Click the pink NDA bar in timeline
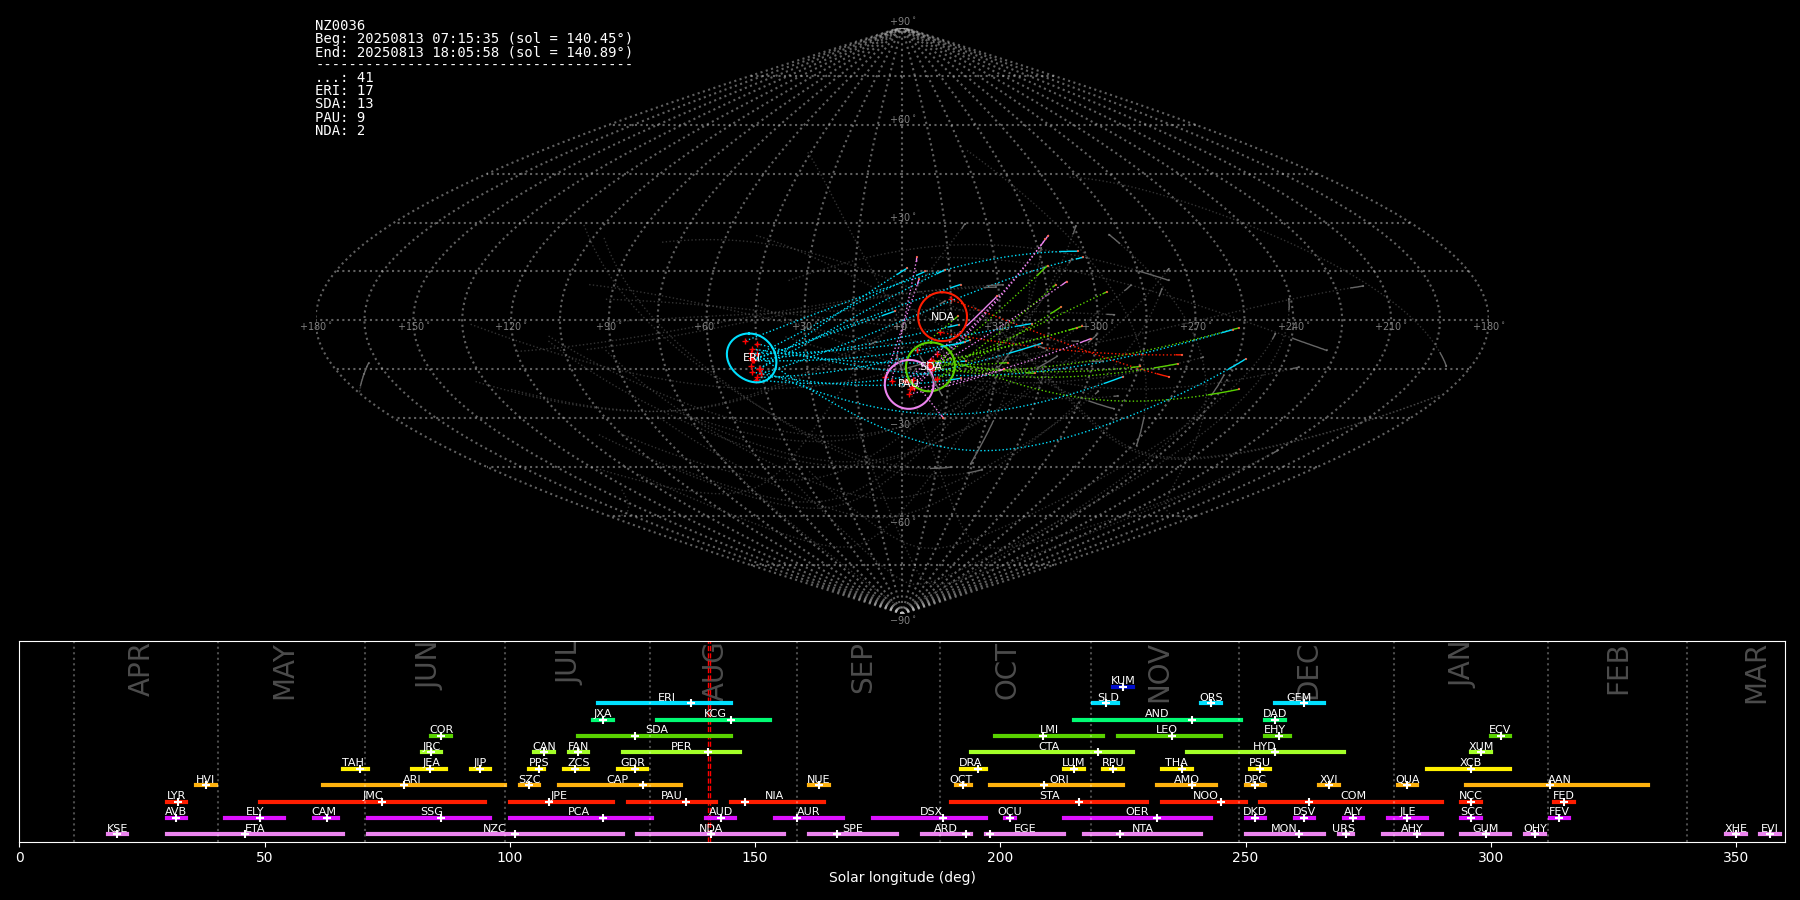 (x=710, y=834)
